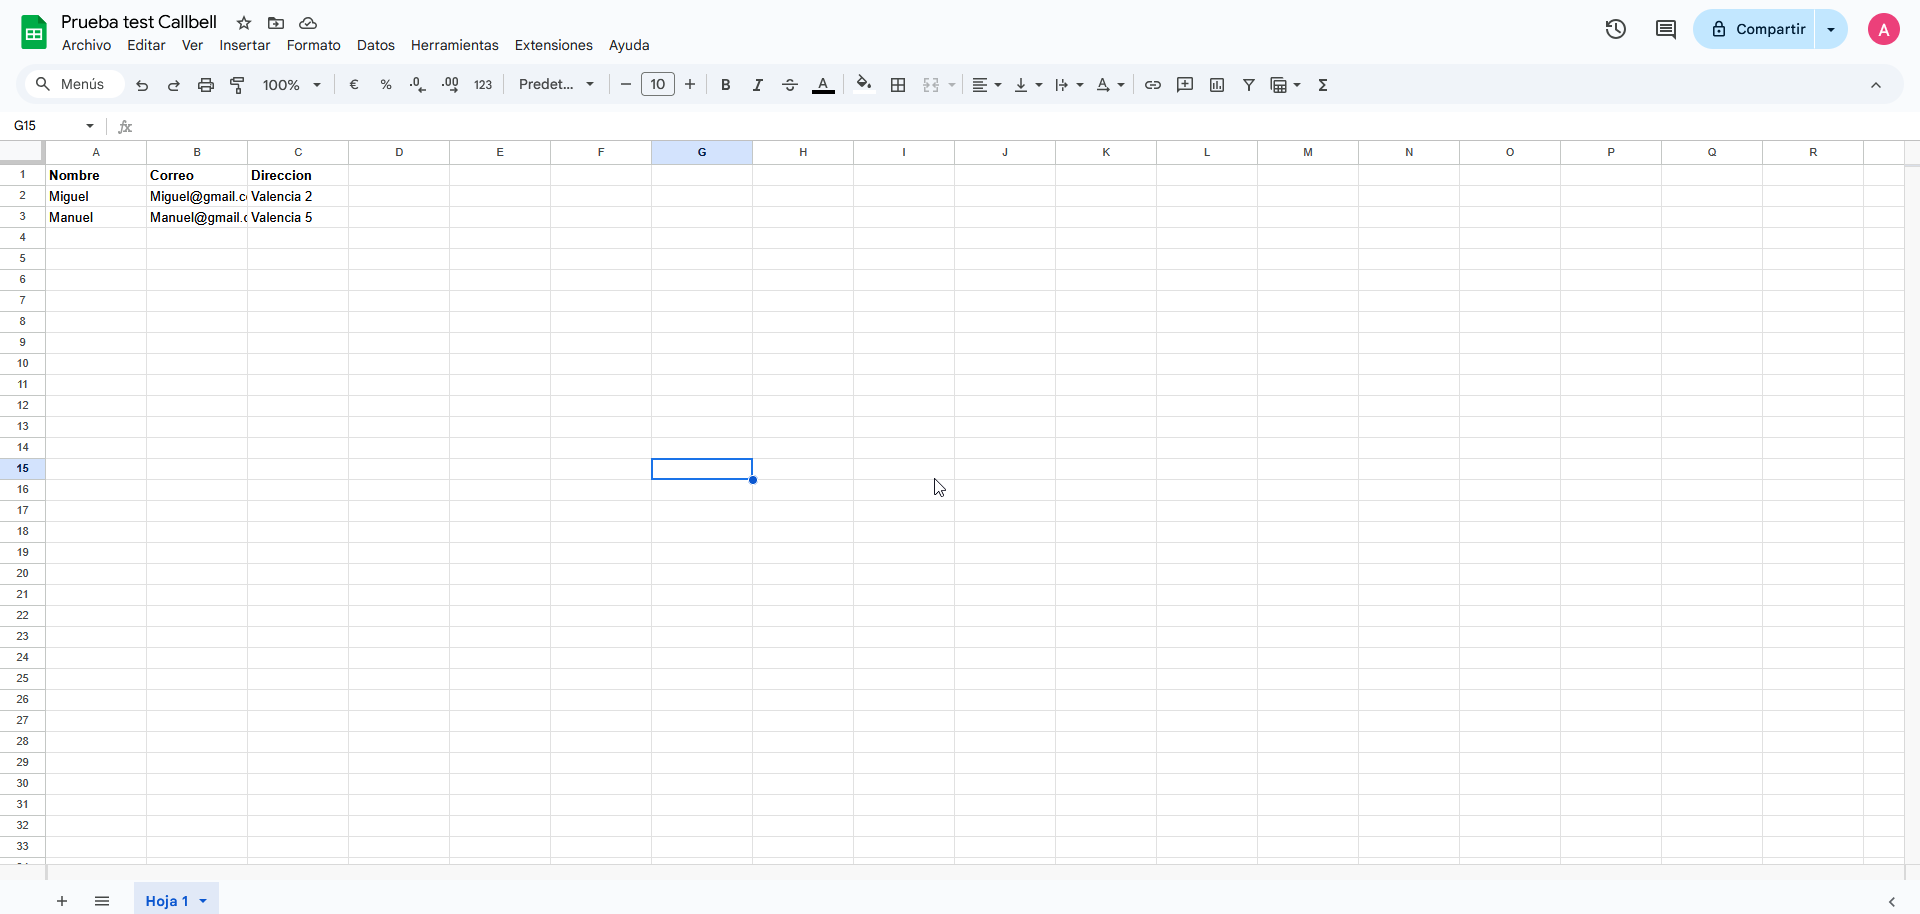
Task: Decrease font size with minus
Action: click(626, 85)
